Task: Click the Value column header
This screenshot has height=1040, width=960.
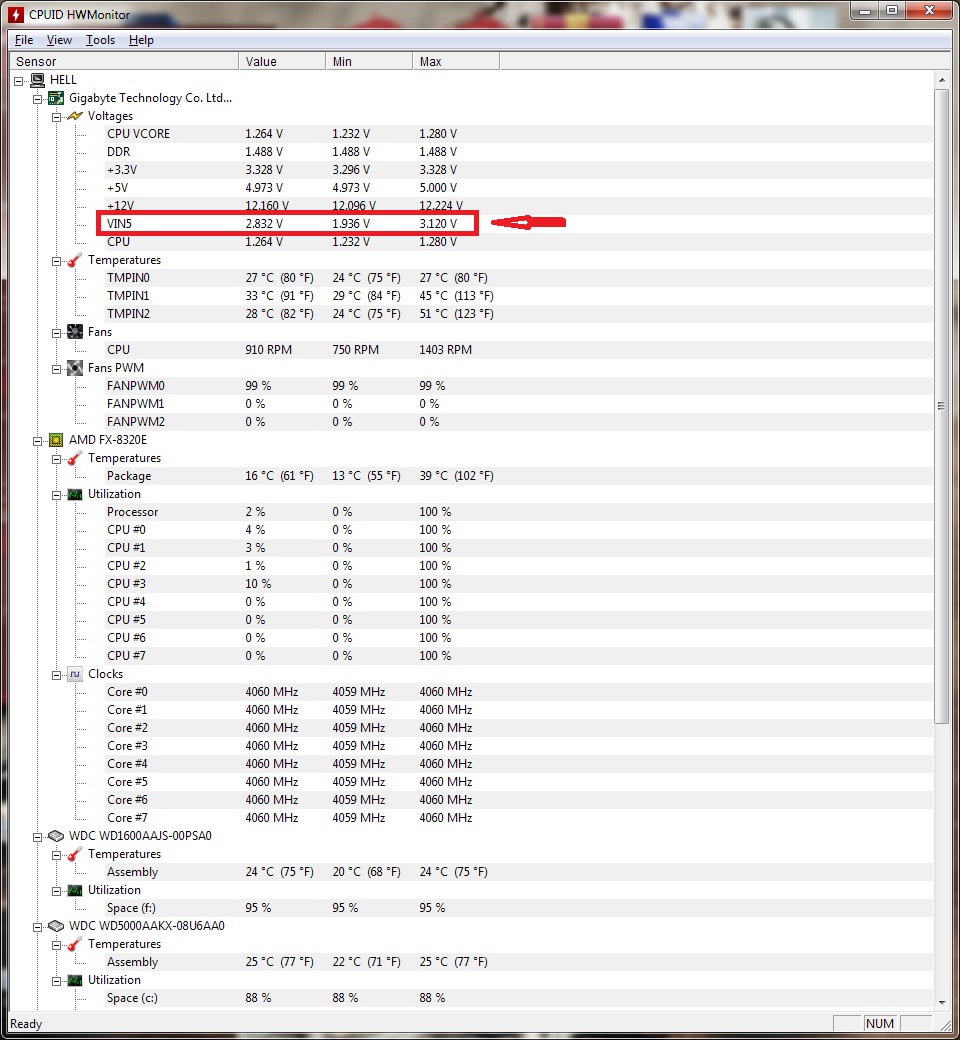Action: coord(282,62)
